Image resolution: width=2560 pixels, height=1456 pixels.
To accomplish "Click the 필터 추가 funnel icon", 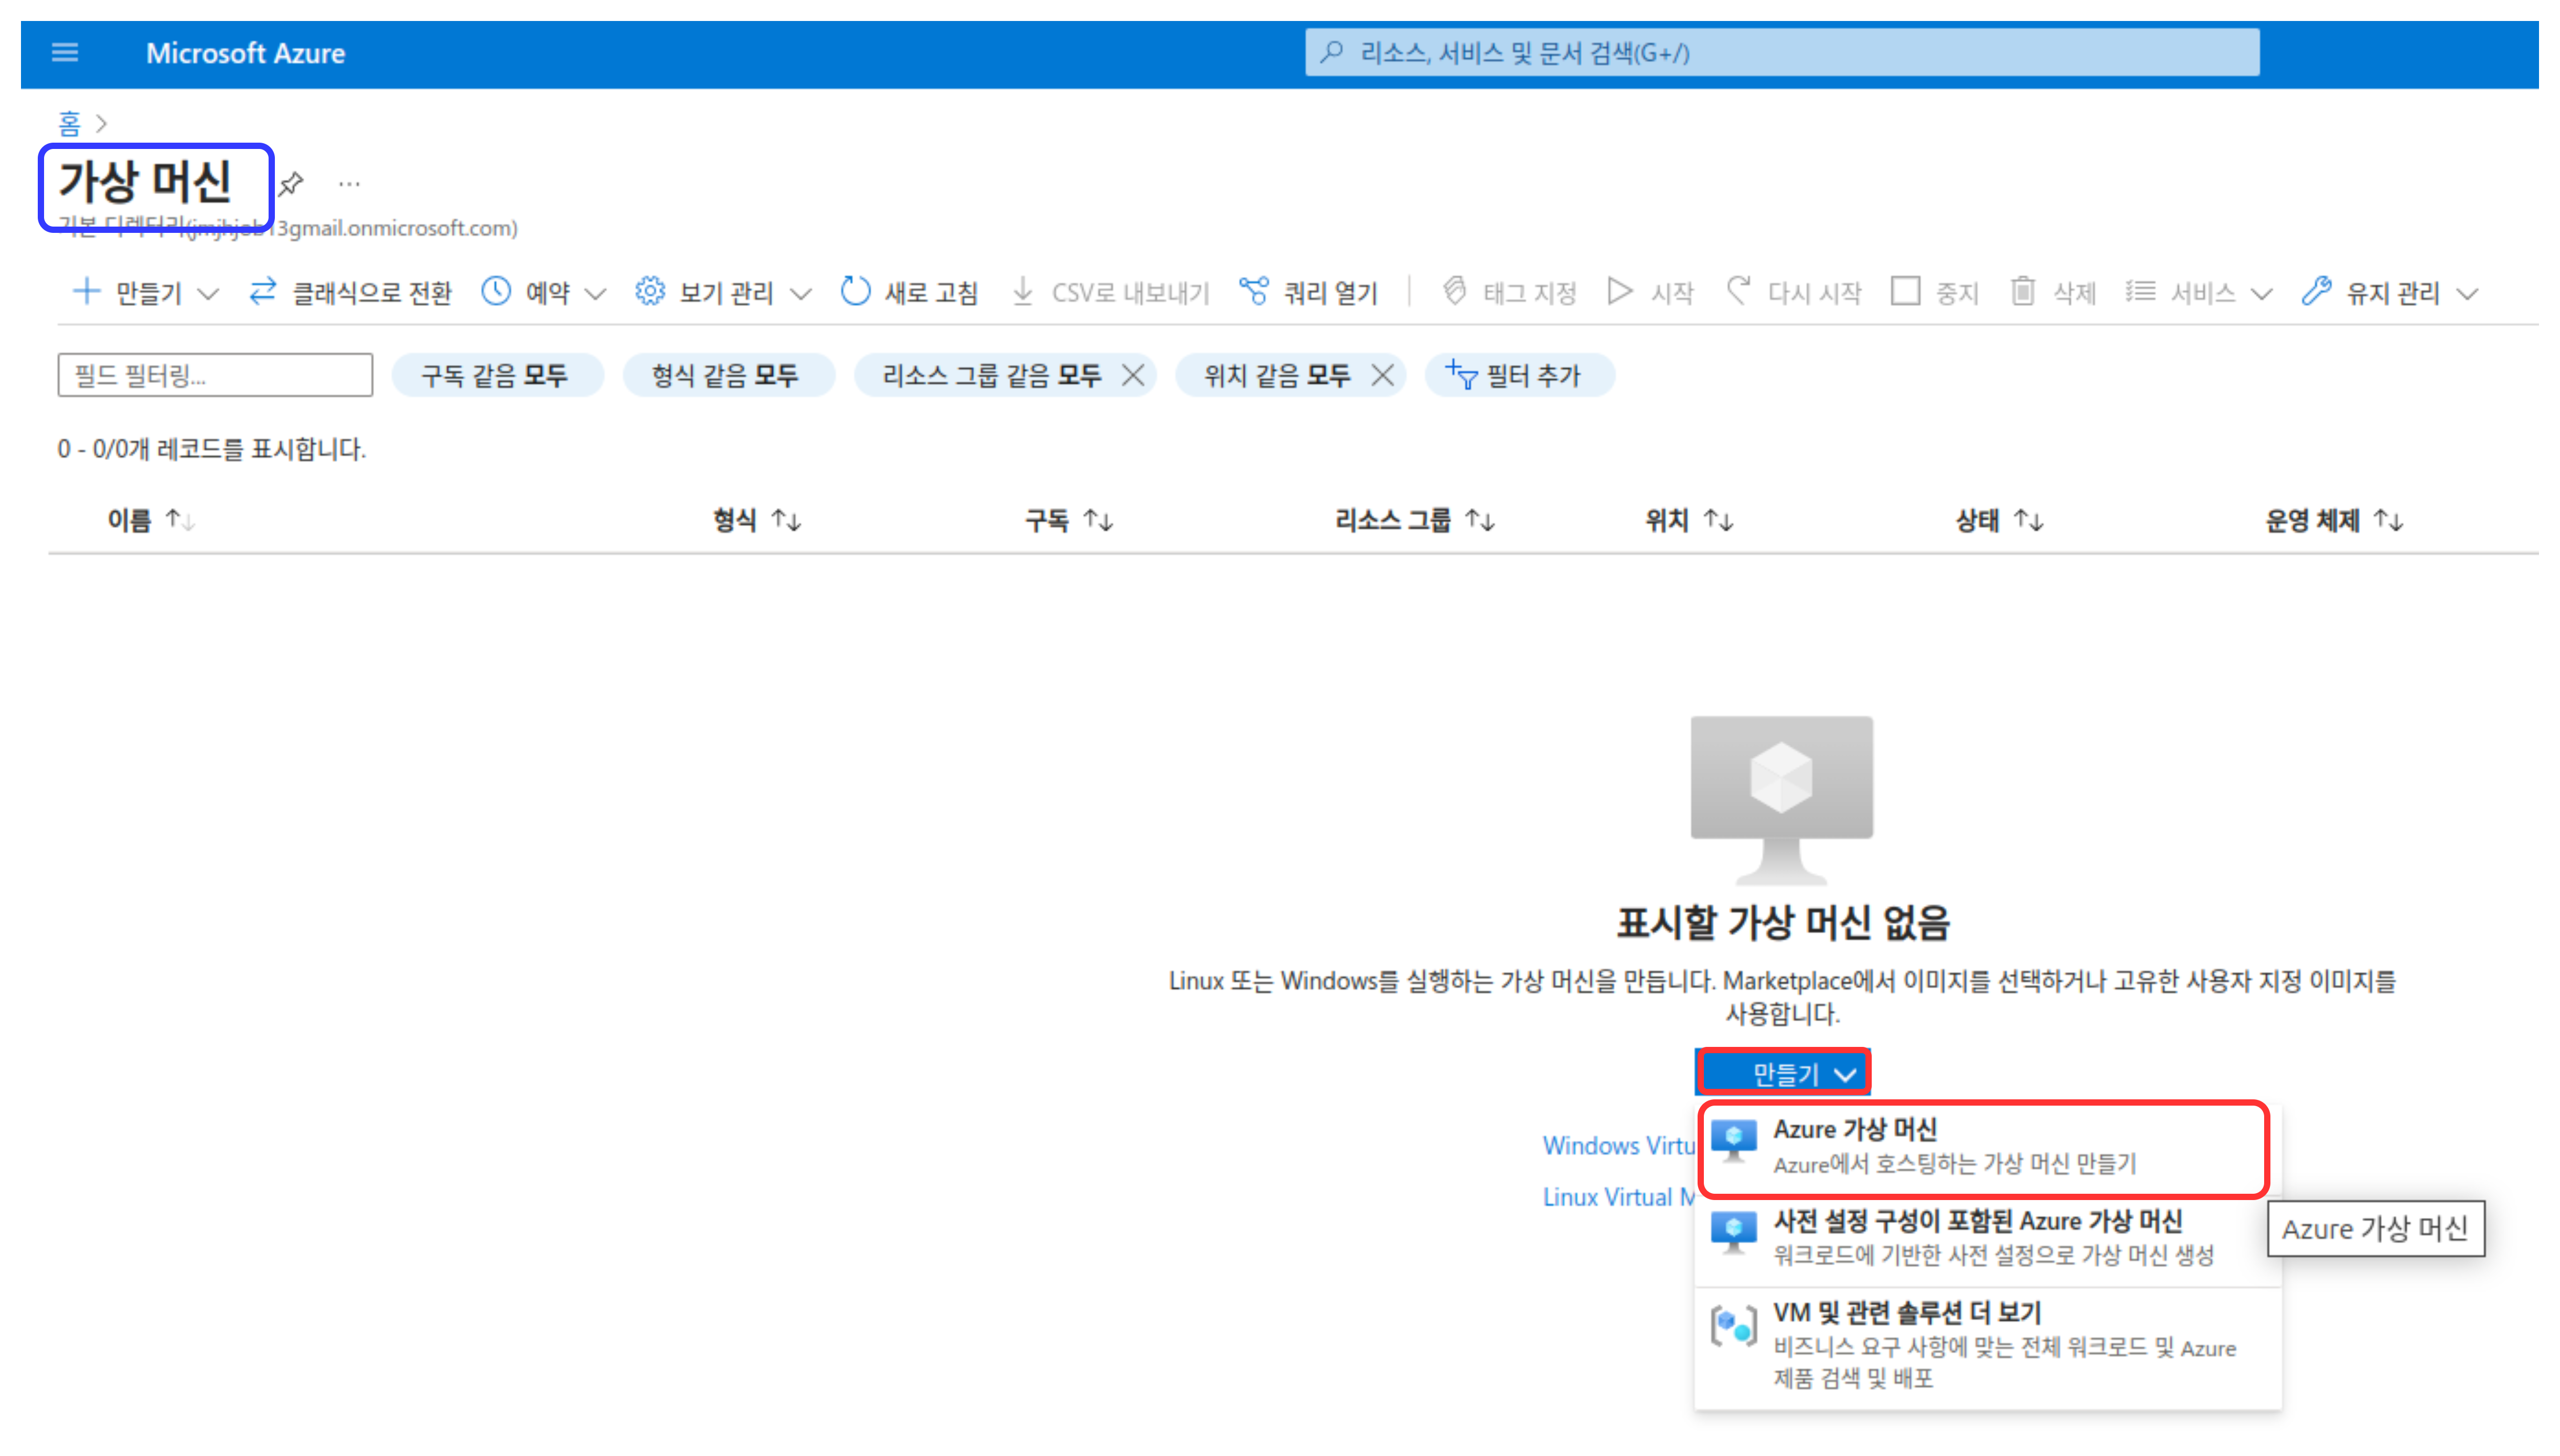I will click(x=1462, y=375).
